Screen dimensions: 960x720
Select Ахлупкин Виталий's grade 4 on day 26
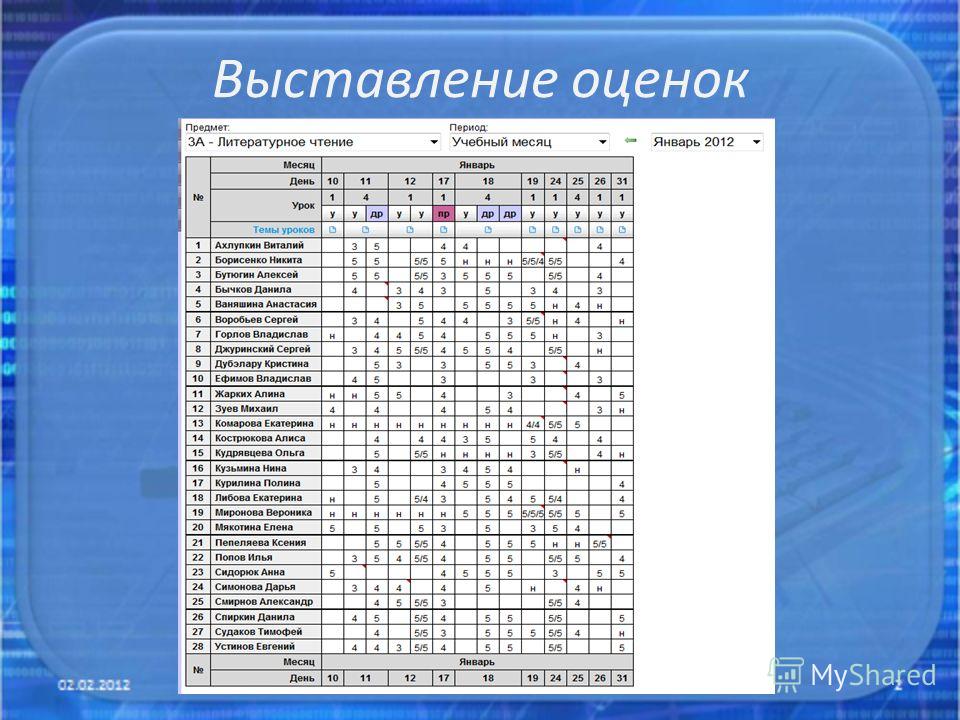point(600,246)
